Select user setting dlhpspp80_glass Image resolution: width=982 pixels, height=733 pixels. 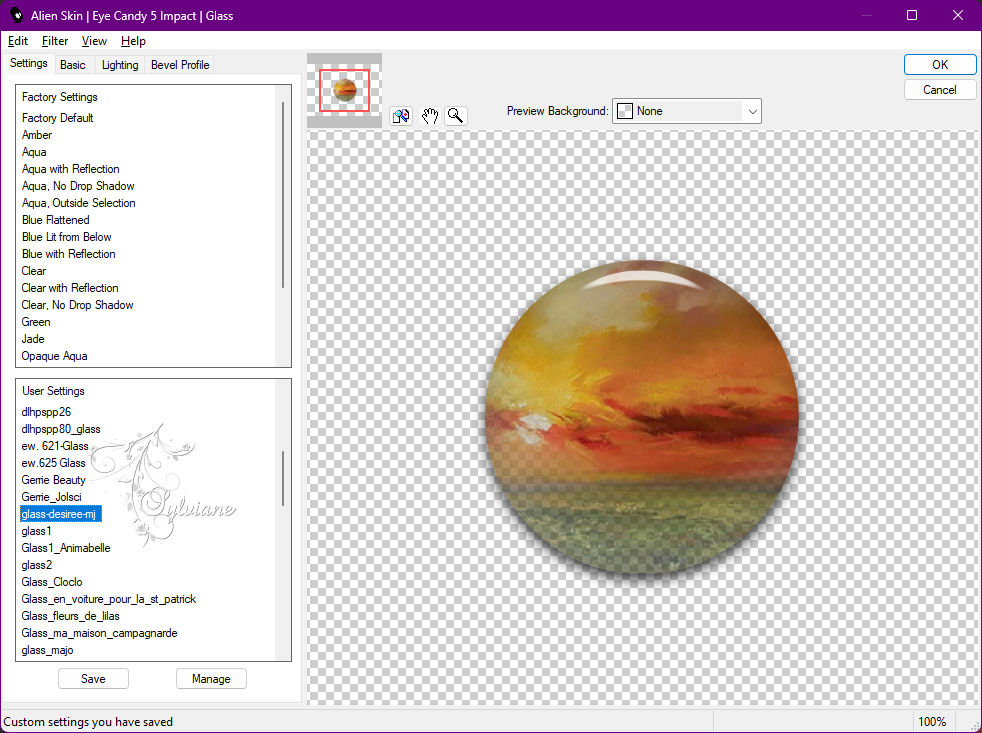click(61, 429)
